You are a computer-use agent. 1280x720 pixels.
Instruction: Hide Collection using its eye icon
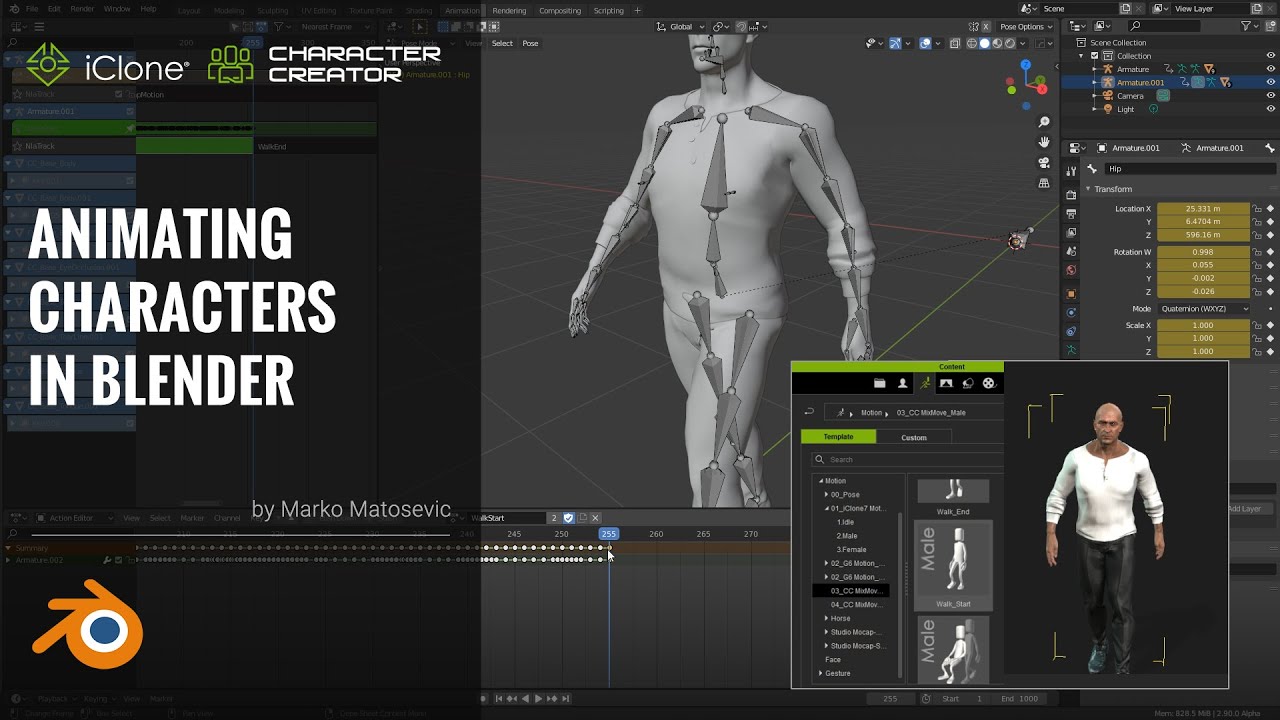tap(1271, 56)
